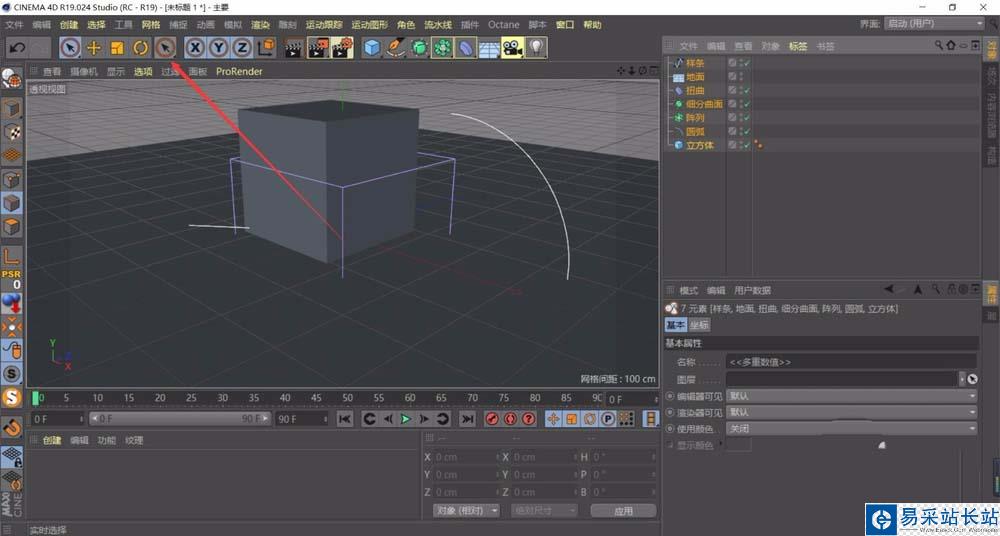Toggle Y axis lock
The image size is (1000, 536).
[x=219, y=47]
